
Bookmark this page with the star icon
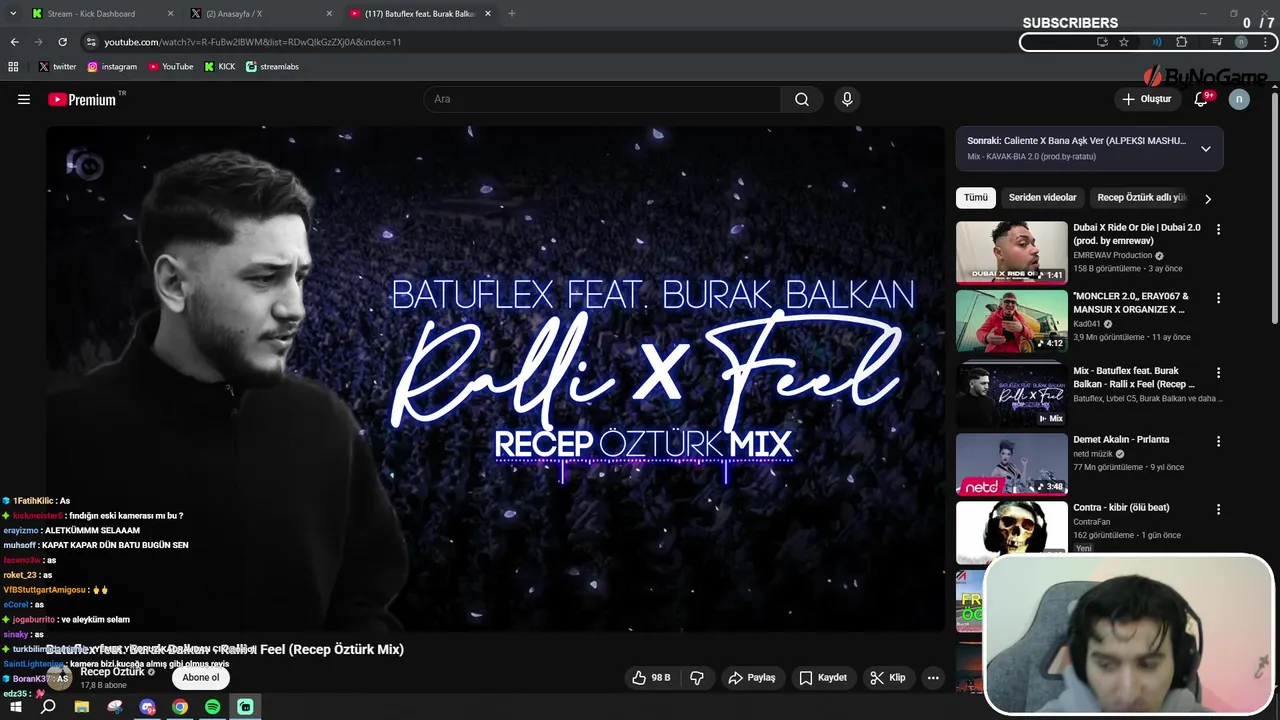tap(1124, 42)
